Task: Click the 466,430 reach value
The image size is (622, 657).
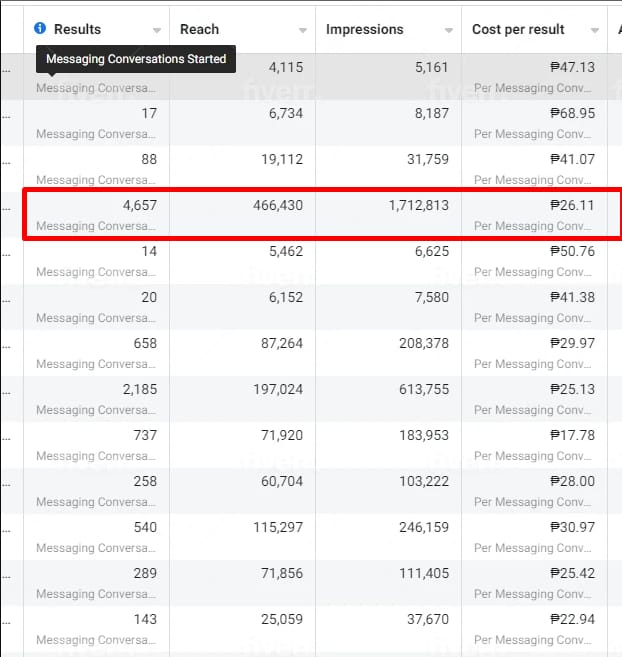Action: (269, 205)
